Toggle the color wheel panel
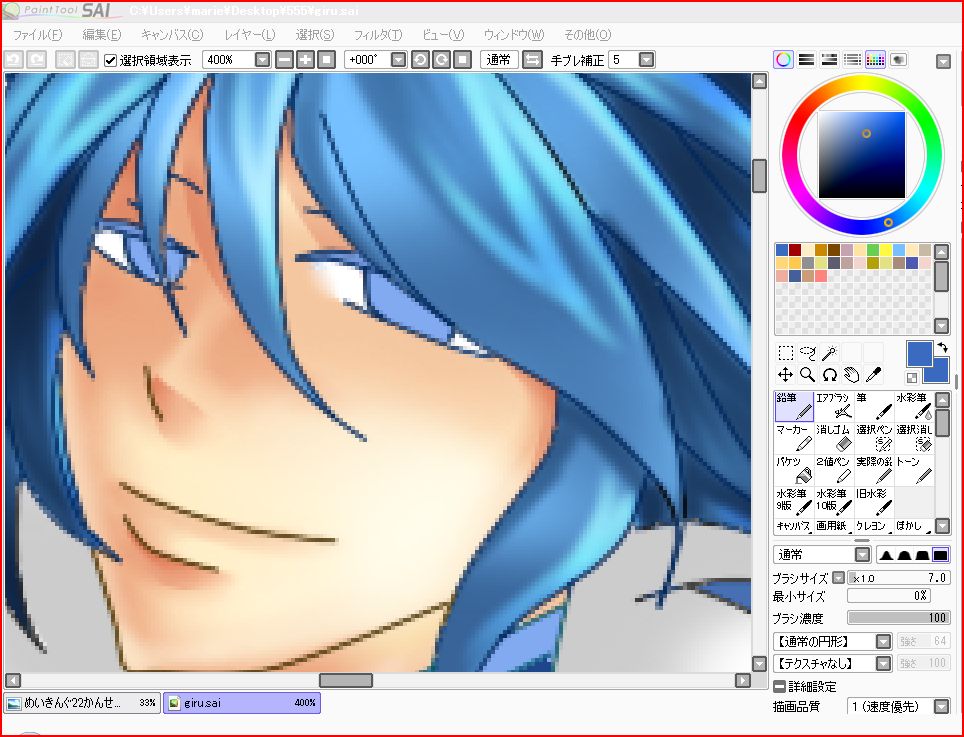 pyautogui.click(x=783, y=60)
